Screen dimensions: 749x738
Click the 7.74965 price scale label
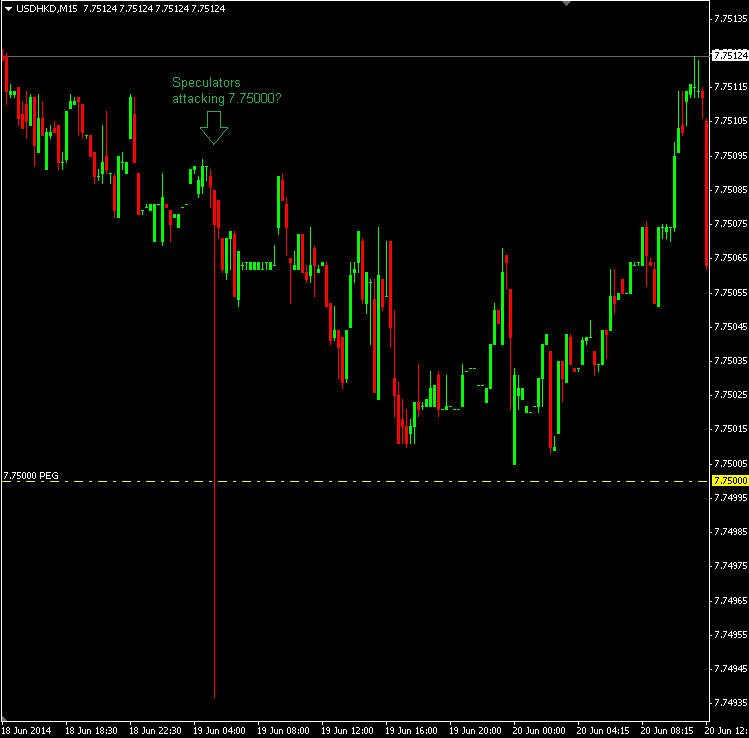point(730,600)
